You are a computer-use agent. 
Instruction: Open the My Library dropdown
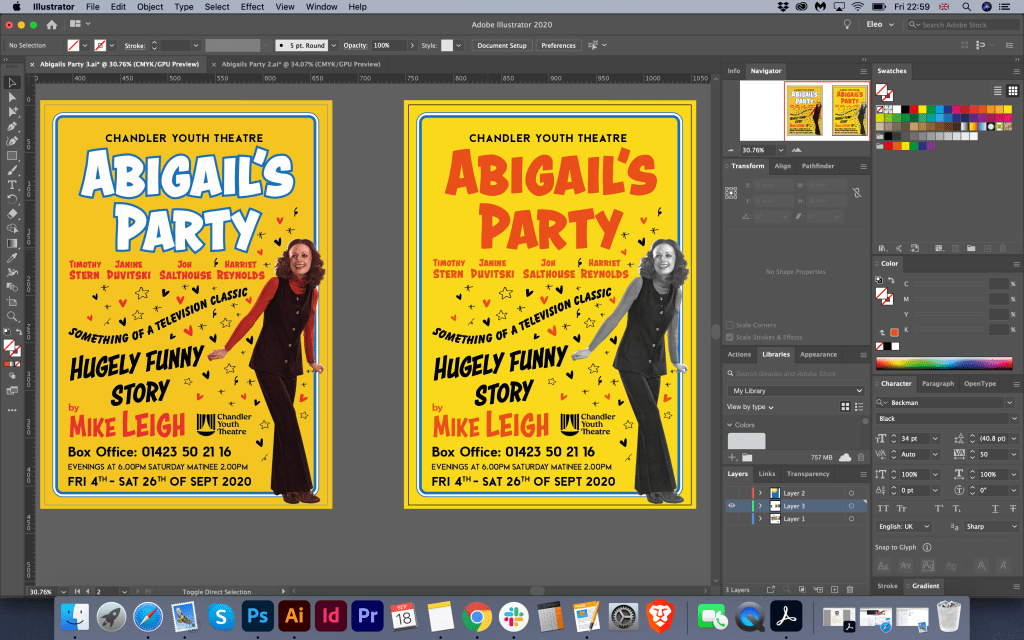[x=796, y=390]
